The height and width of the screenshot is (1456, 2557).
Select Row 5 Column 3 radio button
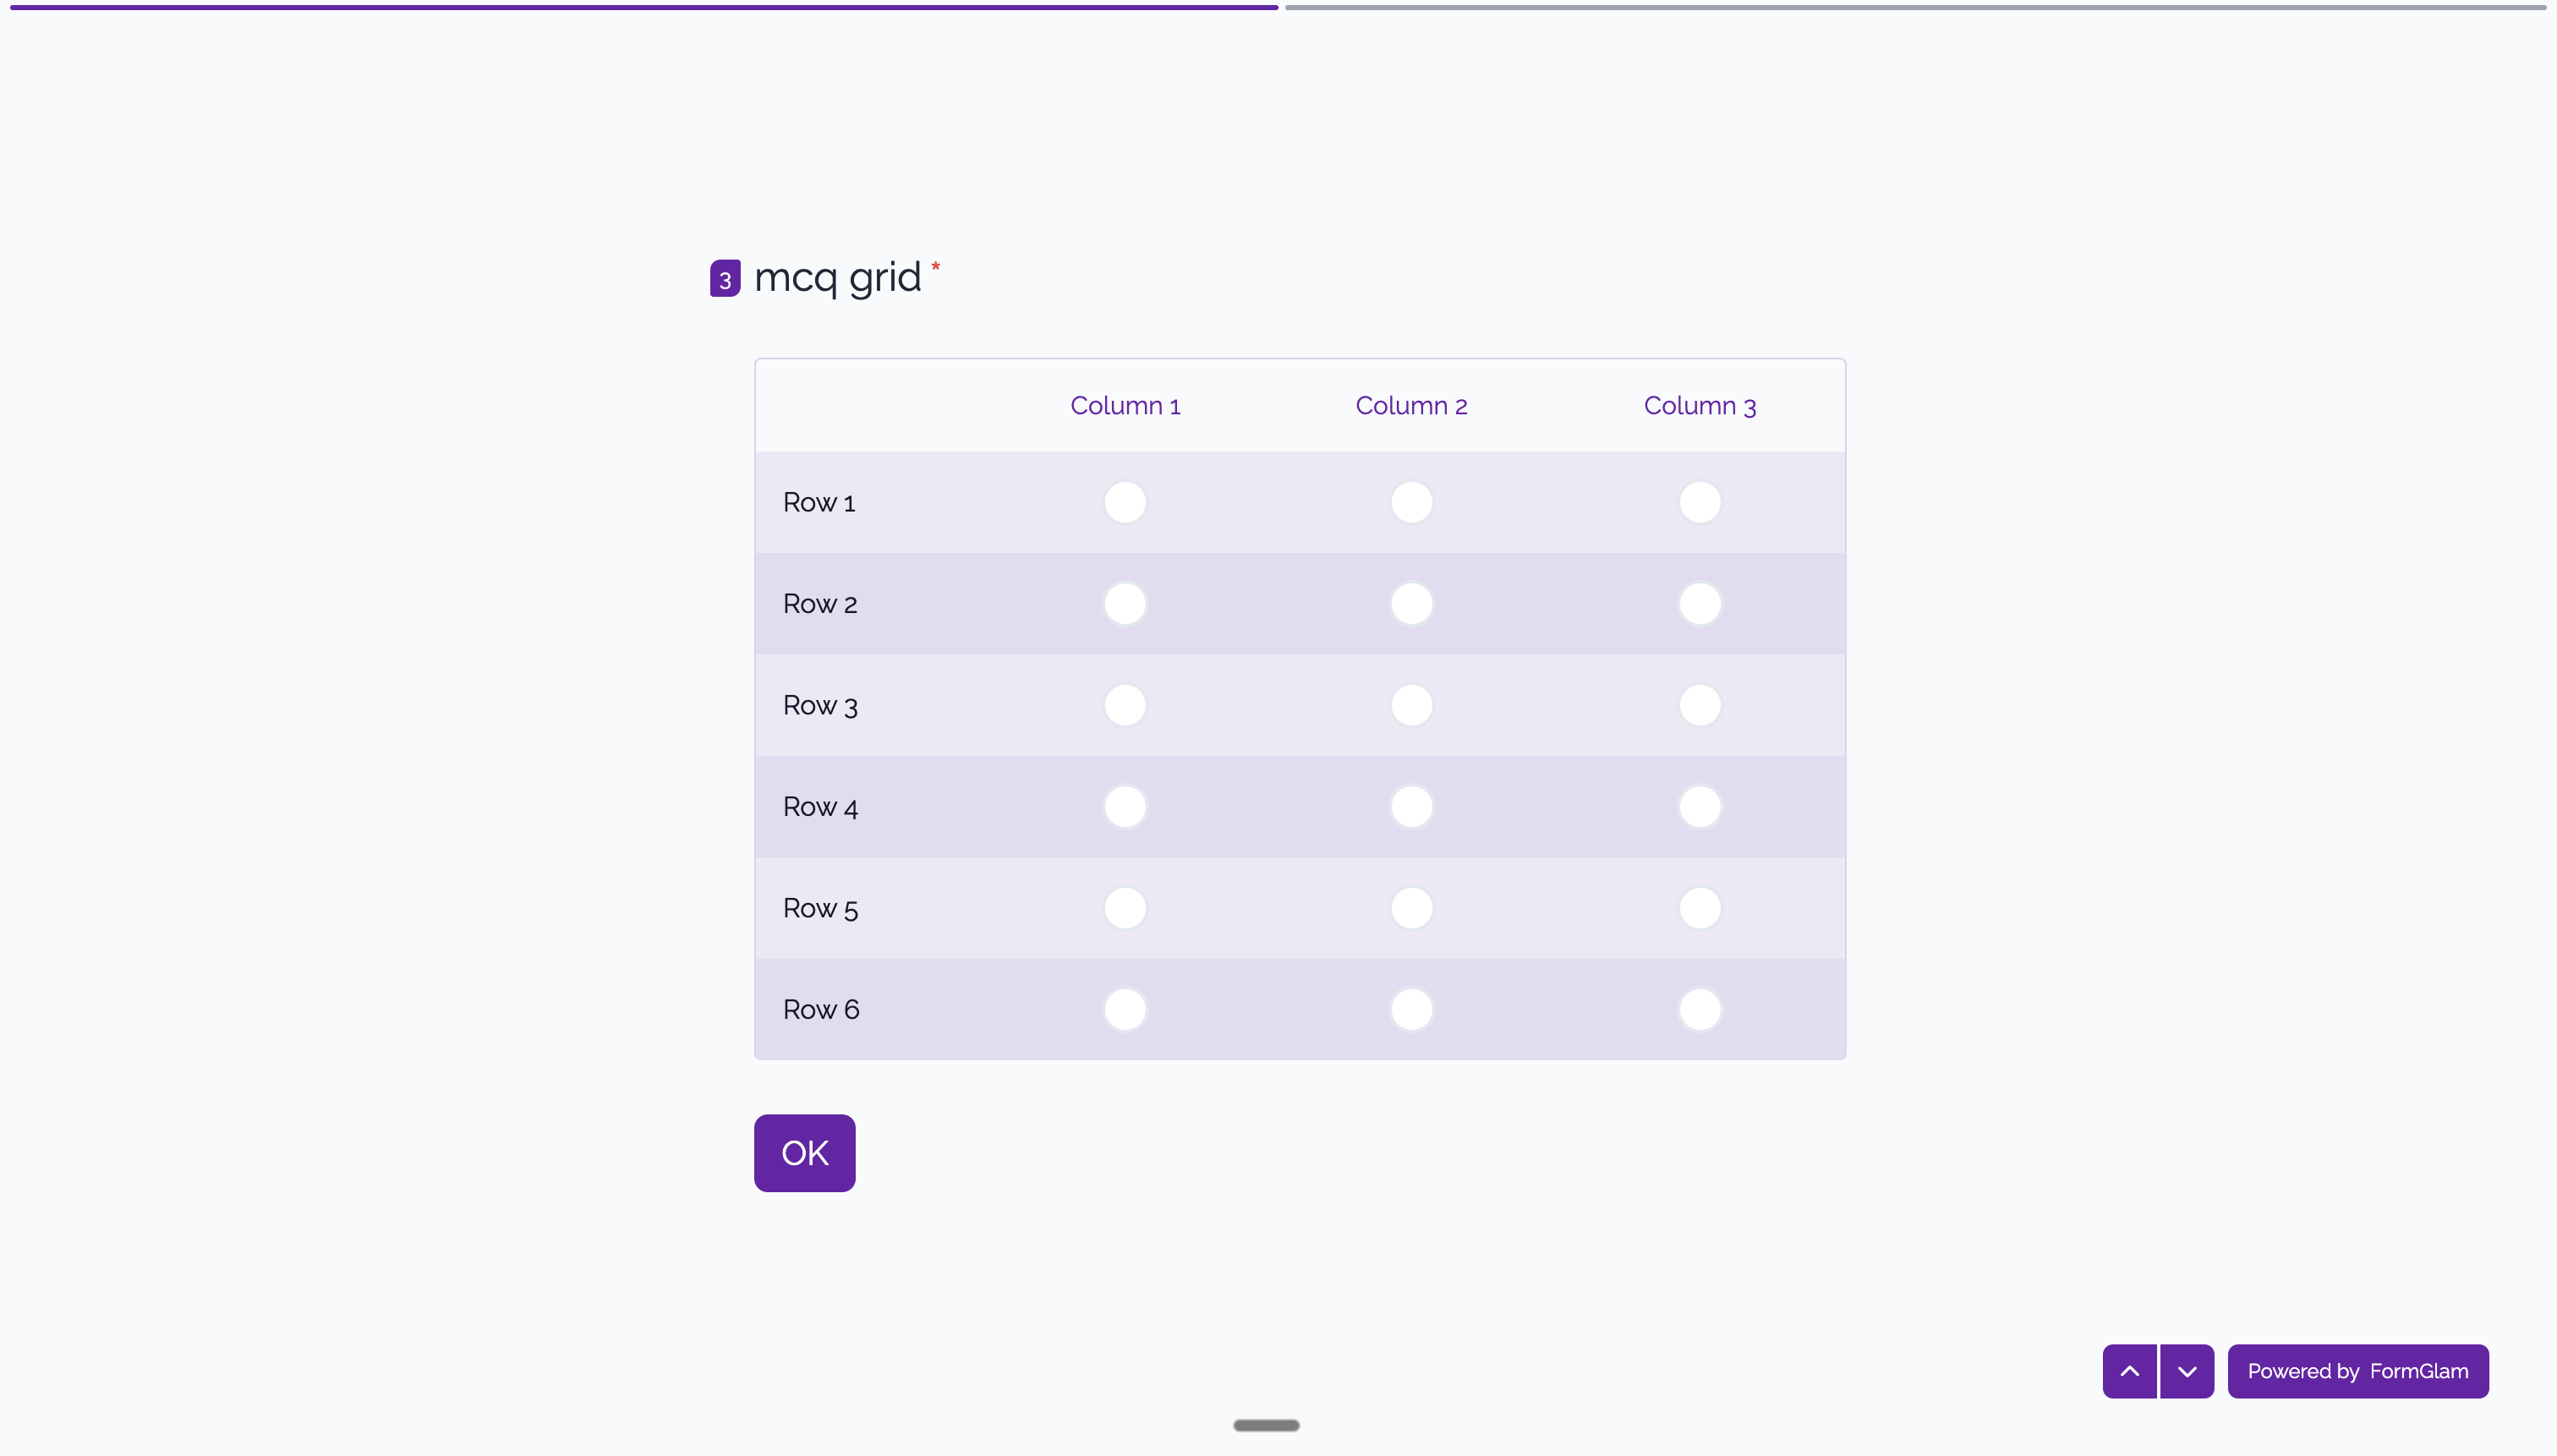(1699, 907)
